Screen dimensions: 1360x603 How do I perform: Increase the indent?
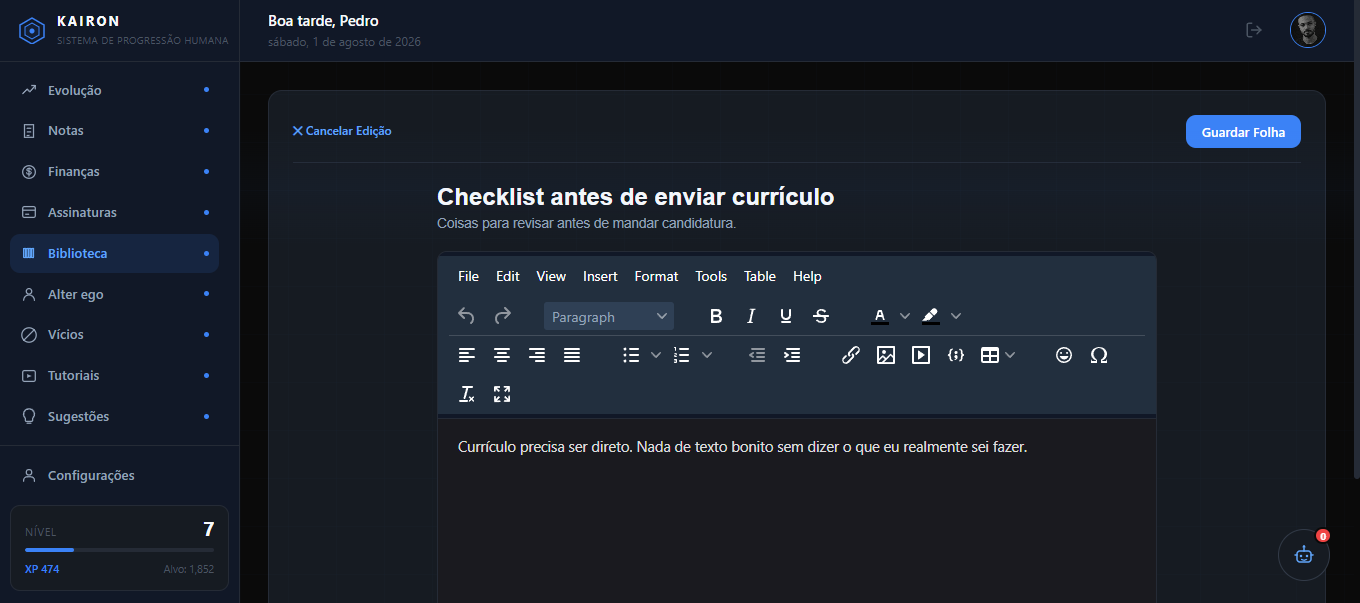[x=792, y=355]
